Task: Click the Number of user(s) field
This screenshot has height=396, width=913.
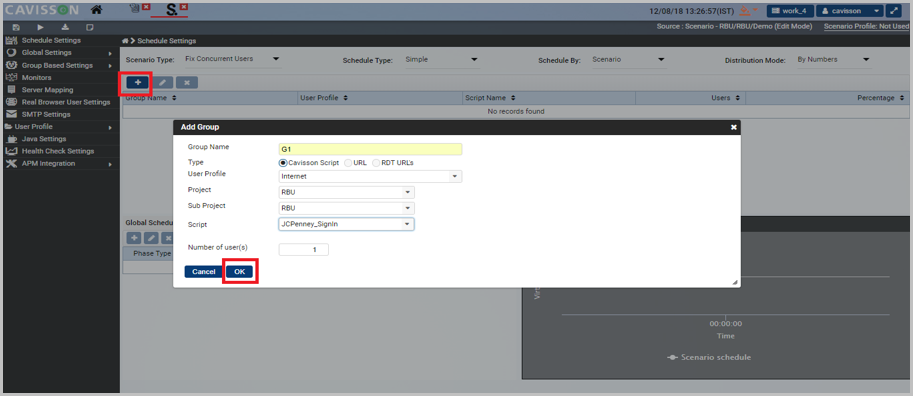Action: (304, 249)
